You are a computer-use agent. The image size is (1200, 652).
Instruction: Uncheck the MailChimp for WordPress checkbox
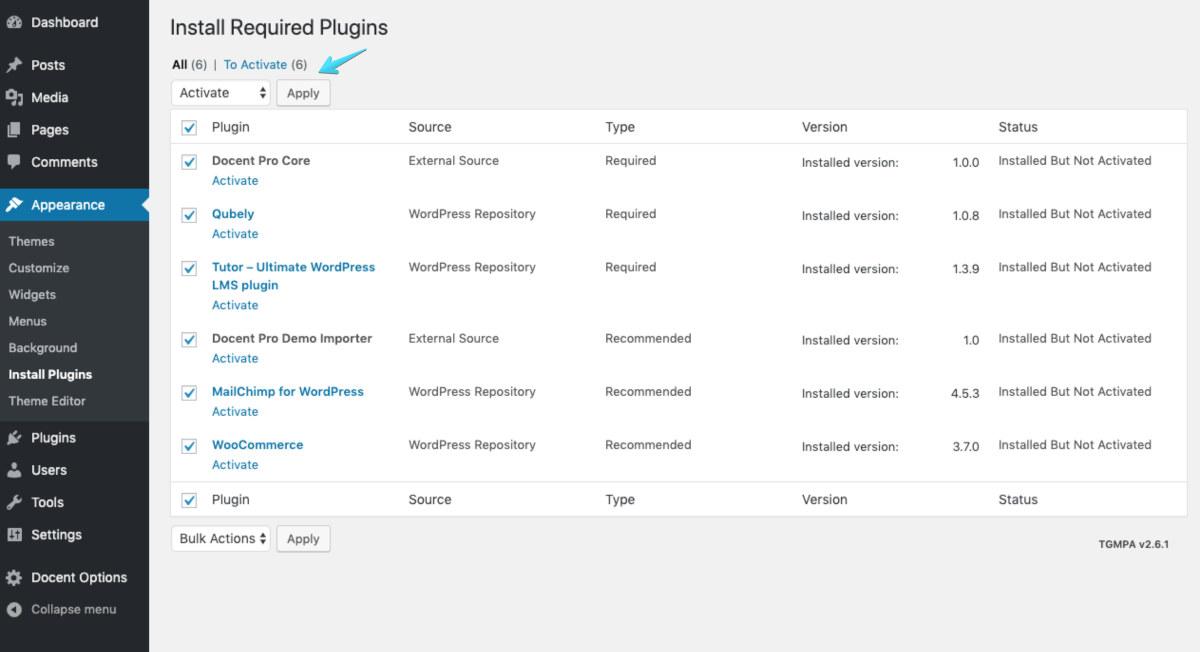(189, 392)
